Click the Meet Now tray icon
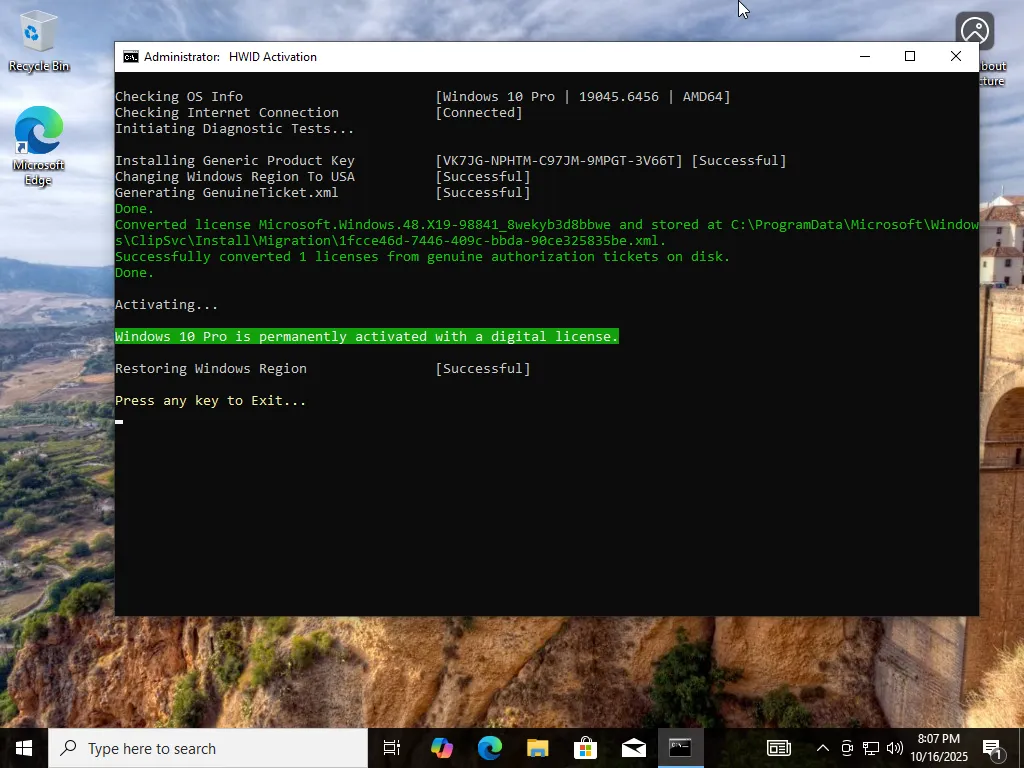The image size is (1024, 768). (847, 748)
